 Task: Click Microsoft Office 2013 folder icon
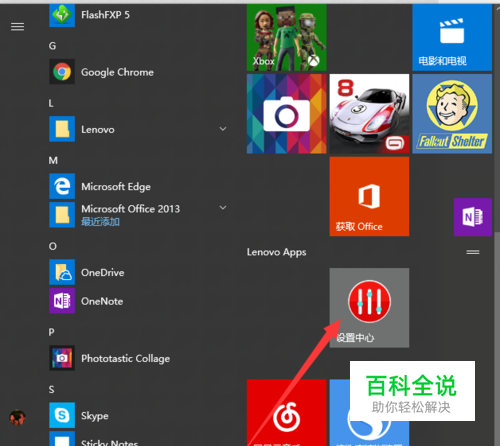click(62, 215)
